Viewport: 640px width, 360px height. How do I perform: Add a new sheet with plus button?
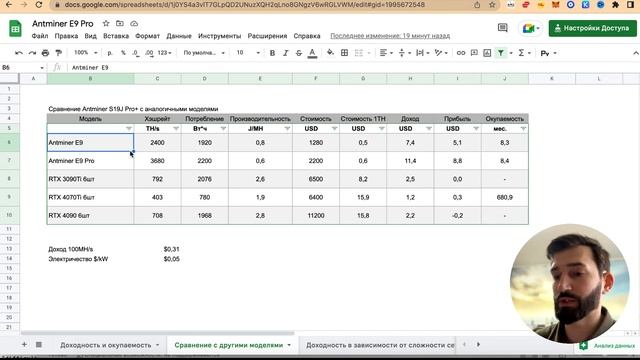pos(24,345)
